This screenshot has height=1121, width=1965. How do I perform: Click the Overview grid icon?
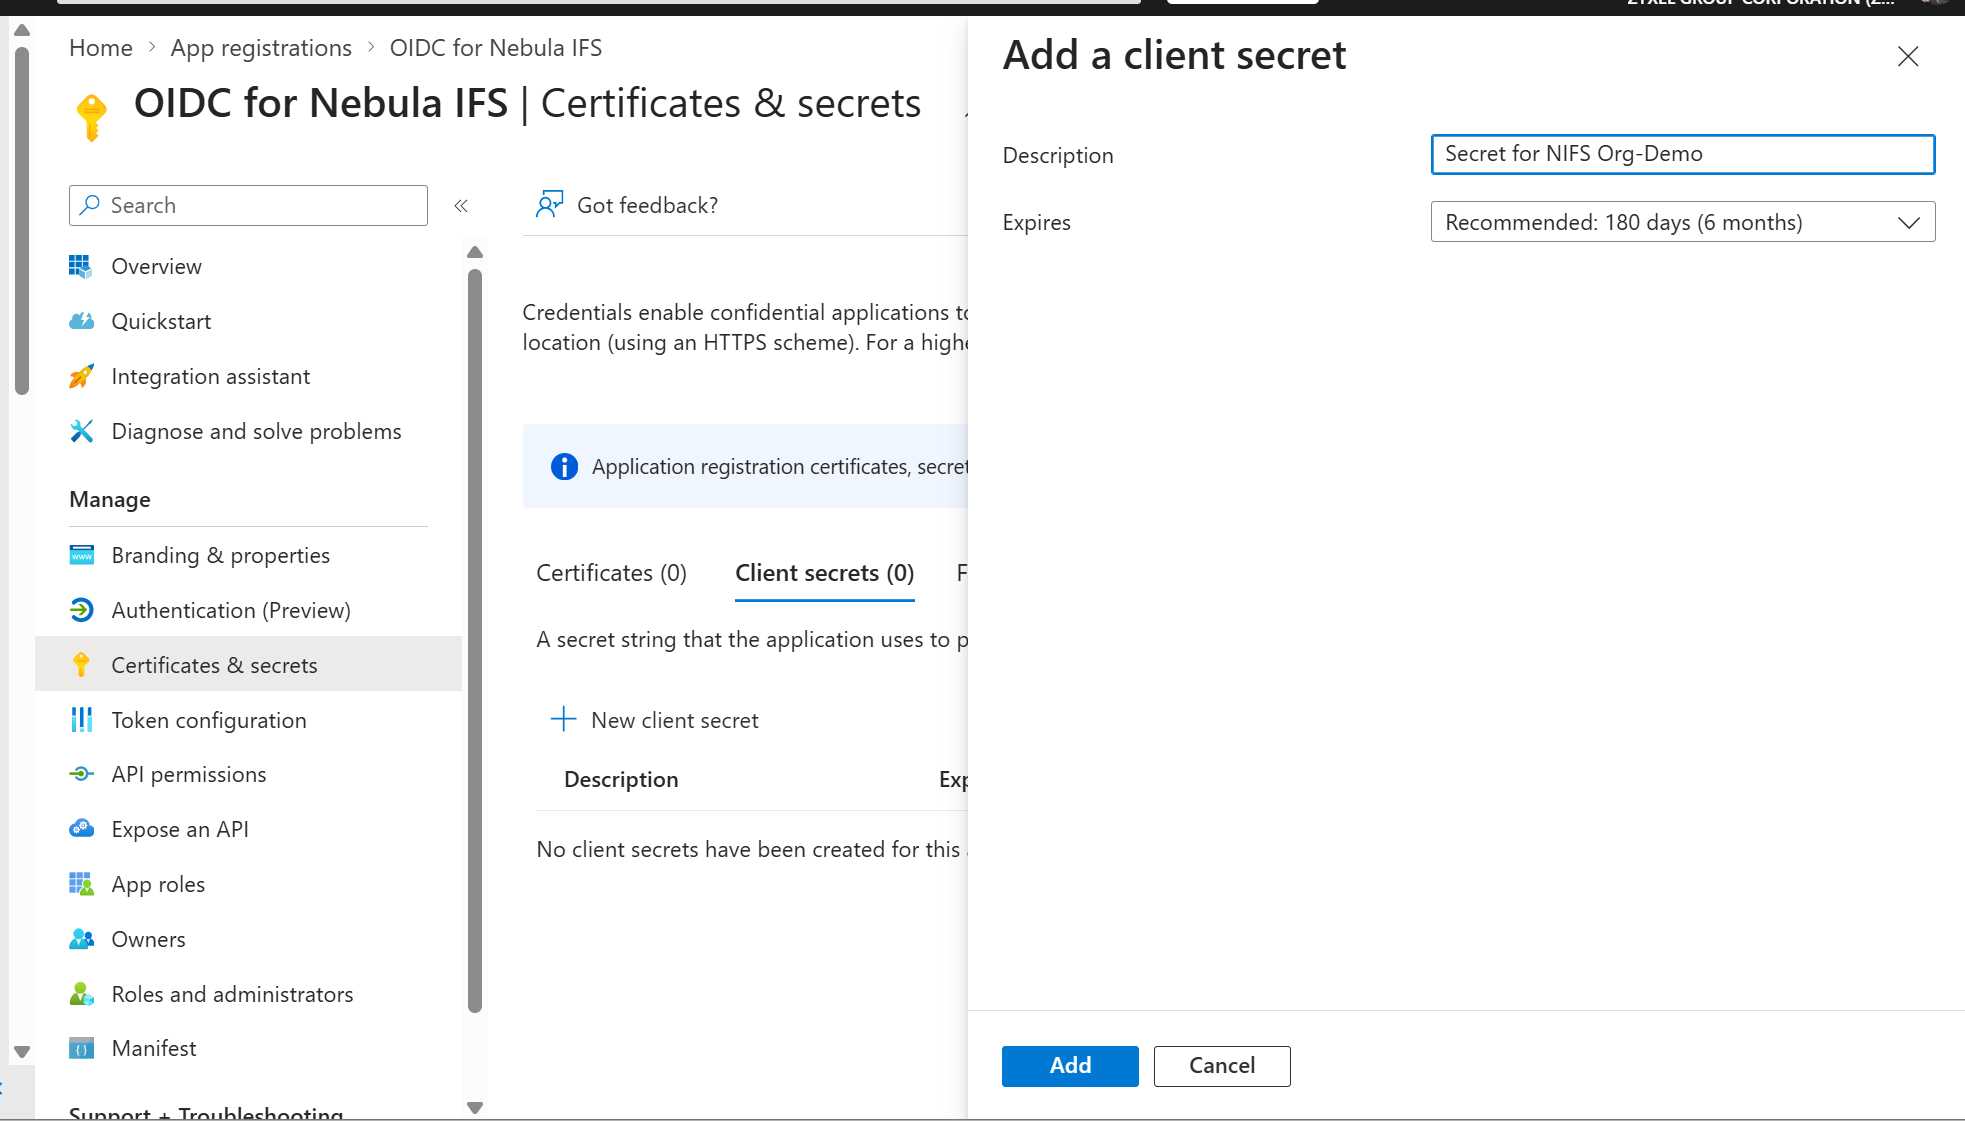coord(81,266)
